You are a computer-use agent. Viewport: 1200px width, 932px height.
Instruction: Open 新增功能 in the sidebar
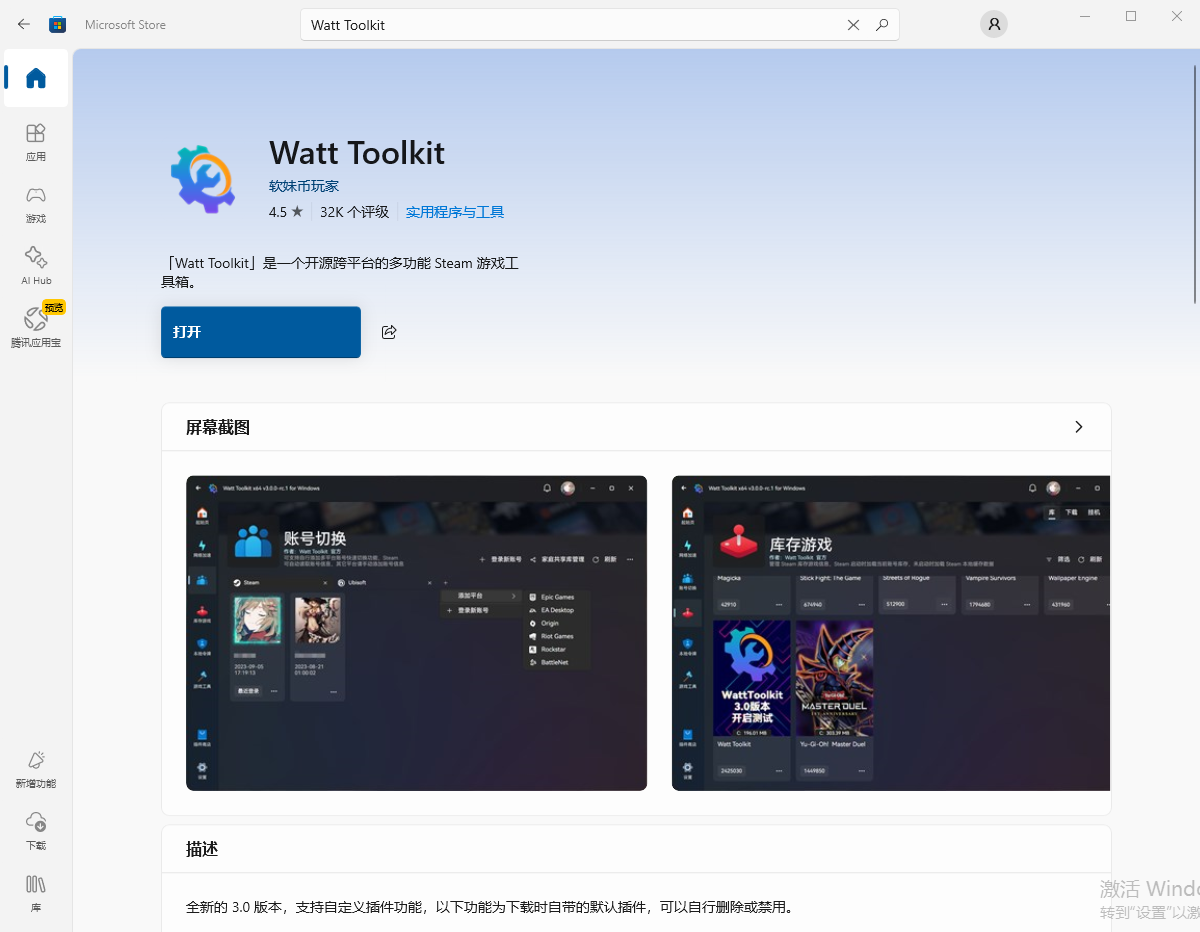pyautogui.click(x=36, y=770)
